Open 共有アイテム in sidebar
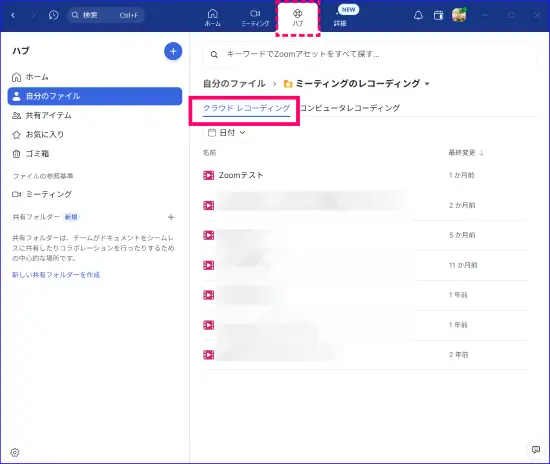Viewport: 550px width, 464px height. click(x=95, y=115)
